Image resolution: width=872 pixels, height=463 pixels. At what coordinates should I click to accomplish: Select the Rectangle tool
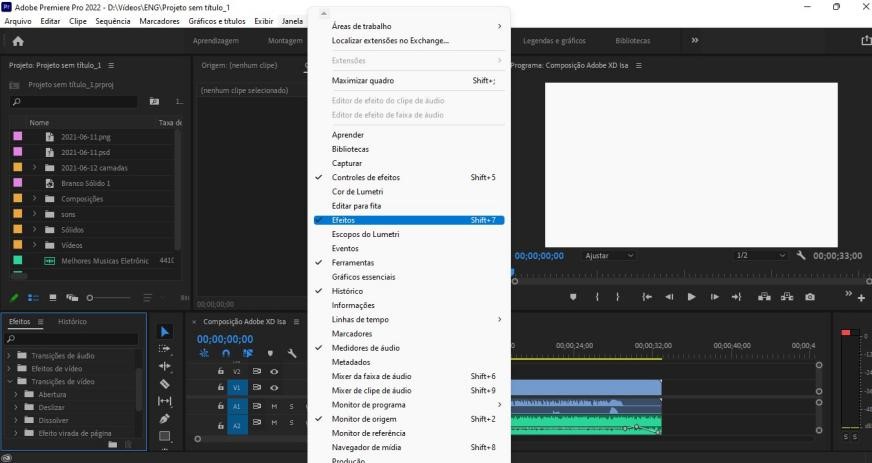point(165,436)
